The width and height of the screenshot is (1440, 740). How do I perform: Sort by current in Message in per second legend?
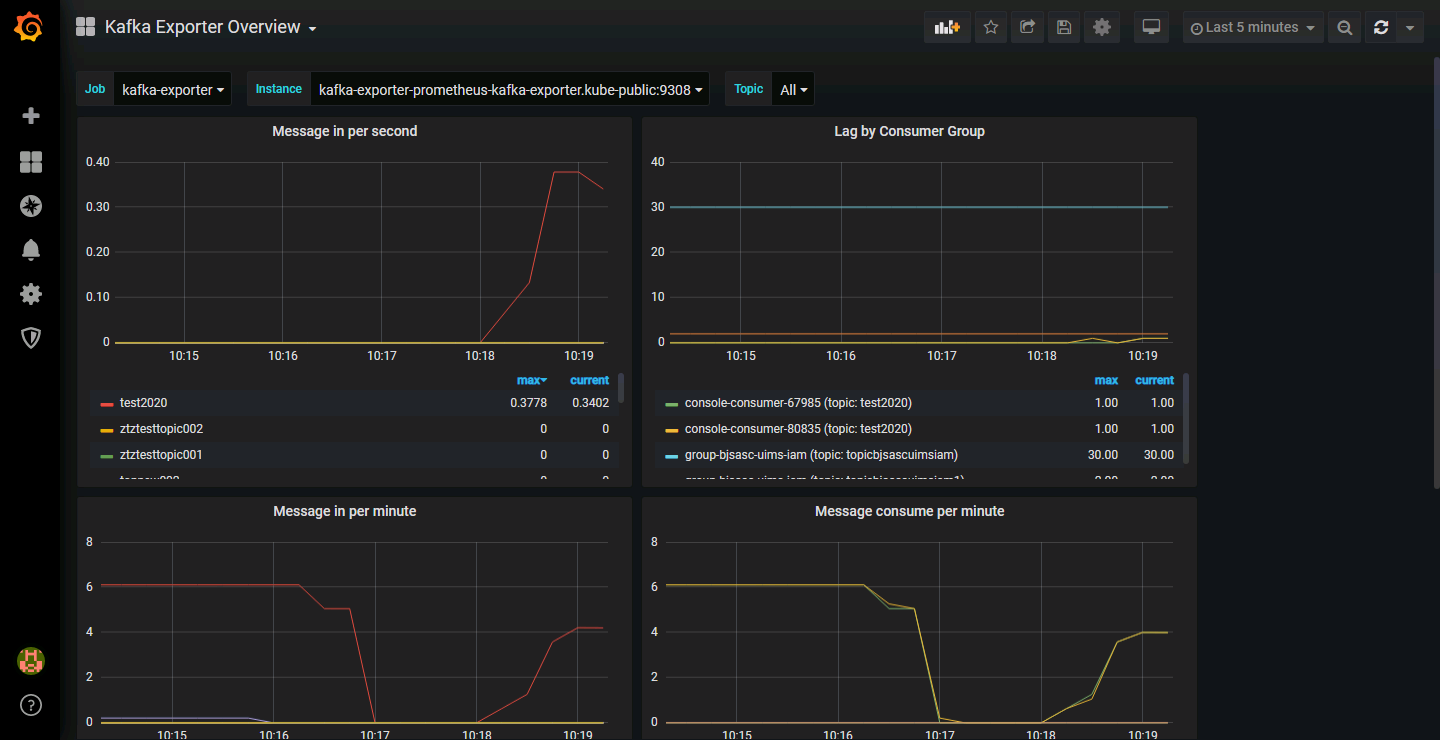pos(589,380)
